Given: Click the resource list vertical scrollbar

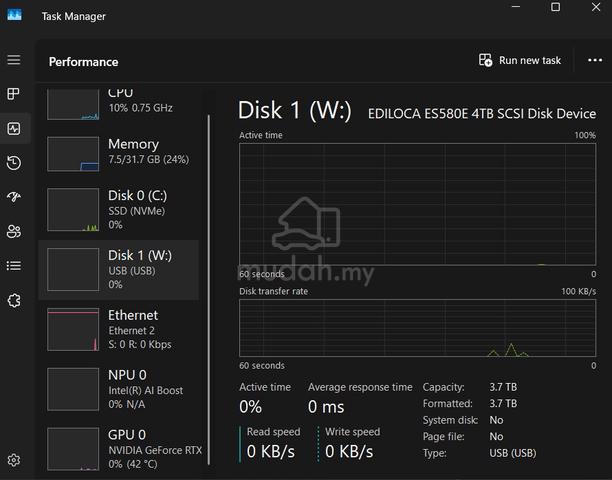Looking at the screenshot, I should click(209, 289).
